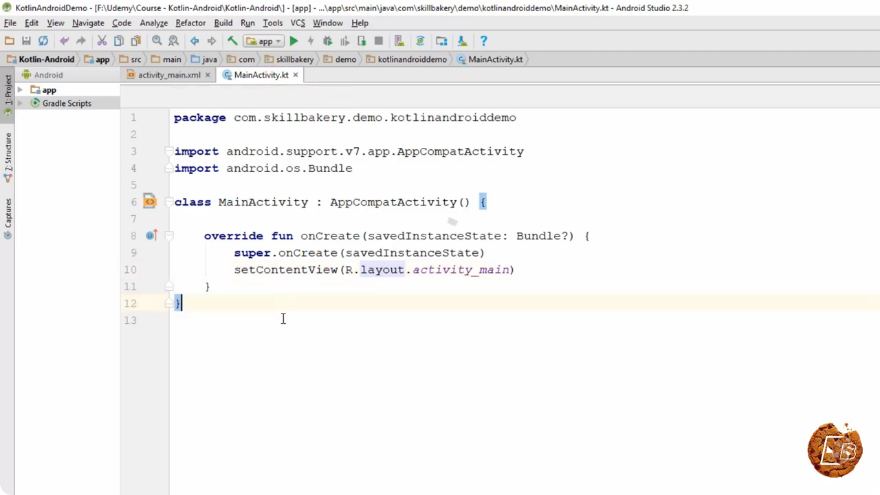Click the skillbakery breadcrumb folder
The height and width of the screenshot is (495, 880).
coord(289,59)
